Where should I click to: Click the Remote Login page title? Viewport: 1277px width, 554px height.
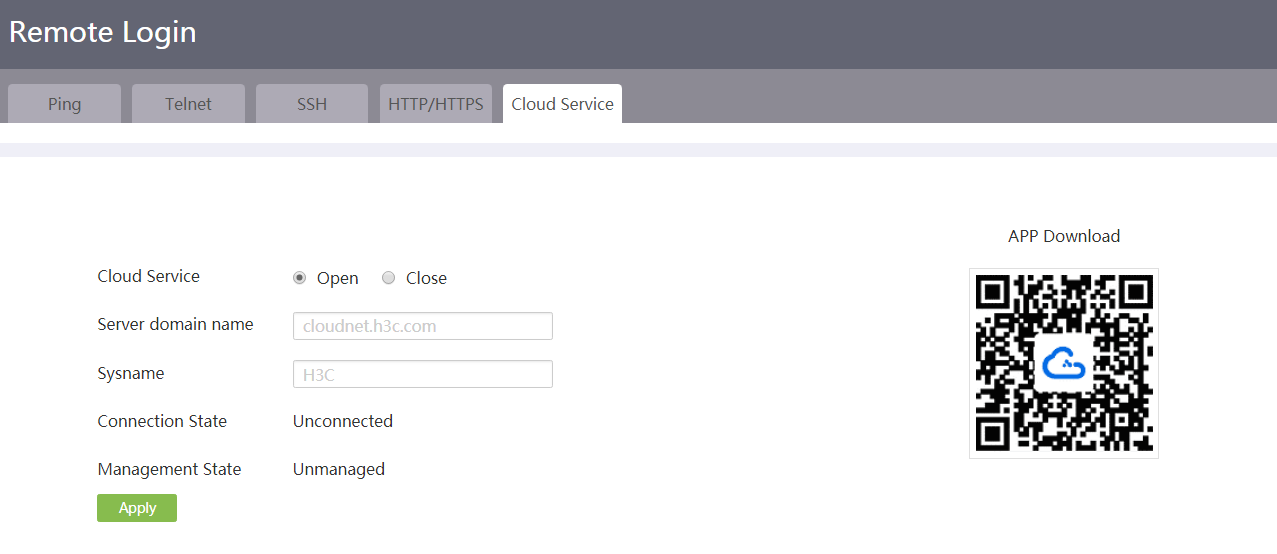103,32
